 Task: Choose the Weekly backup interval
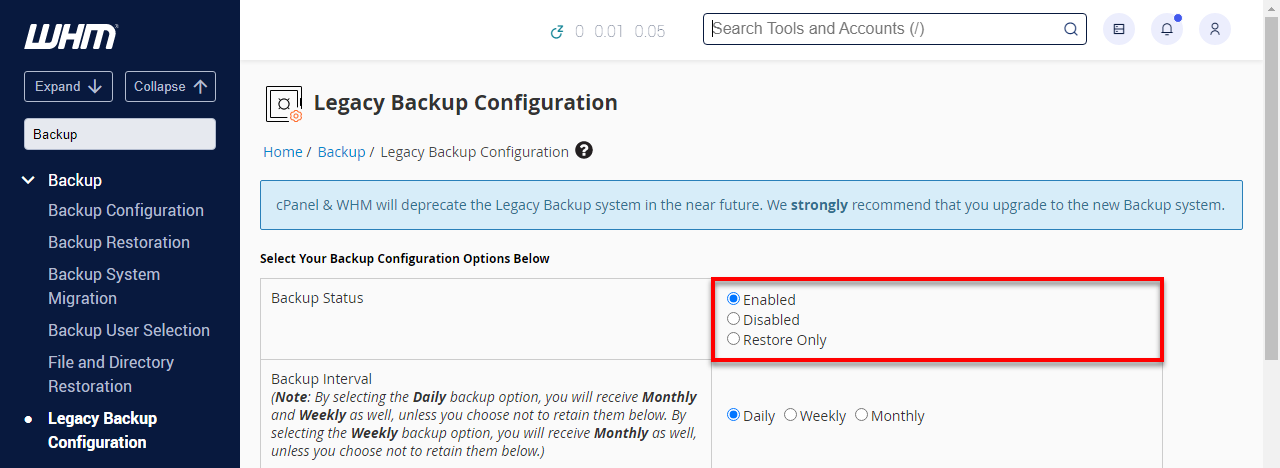[x=791, y=414]
